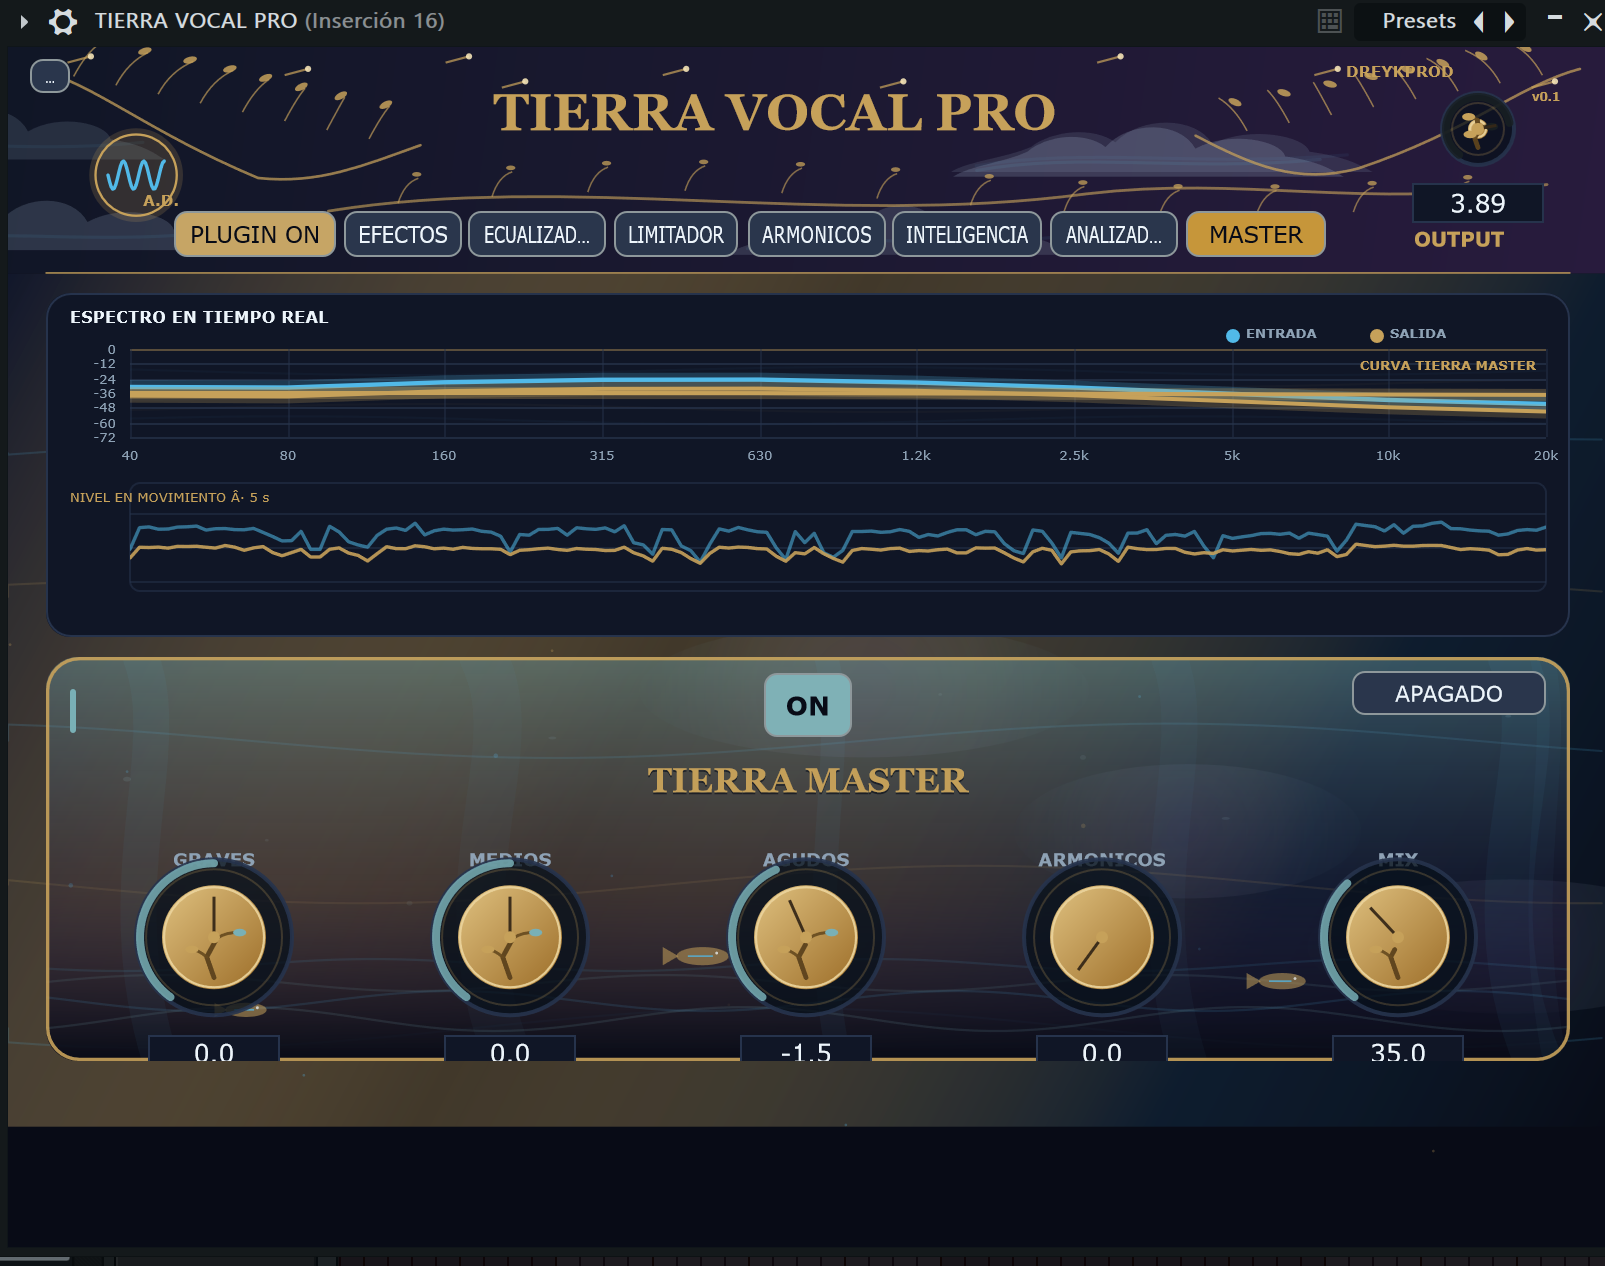The height and width of the screenshot is (1266, 1605).
Task: Click the output value field 3.89
Action: click(1478, 204)
